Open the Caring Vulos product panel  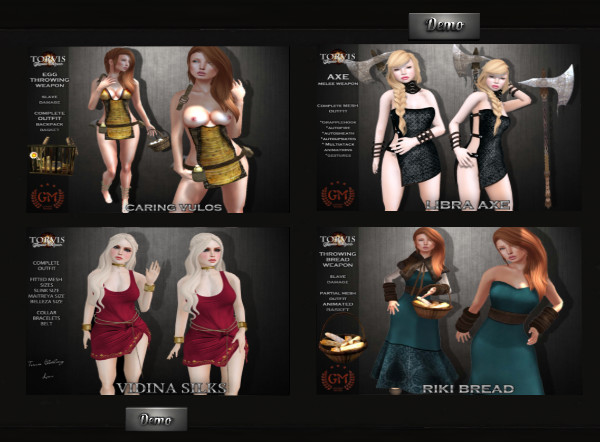click(158, 129)
